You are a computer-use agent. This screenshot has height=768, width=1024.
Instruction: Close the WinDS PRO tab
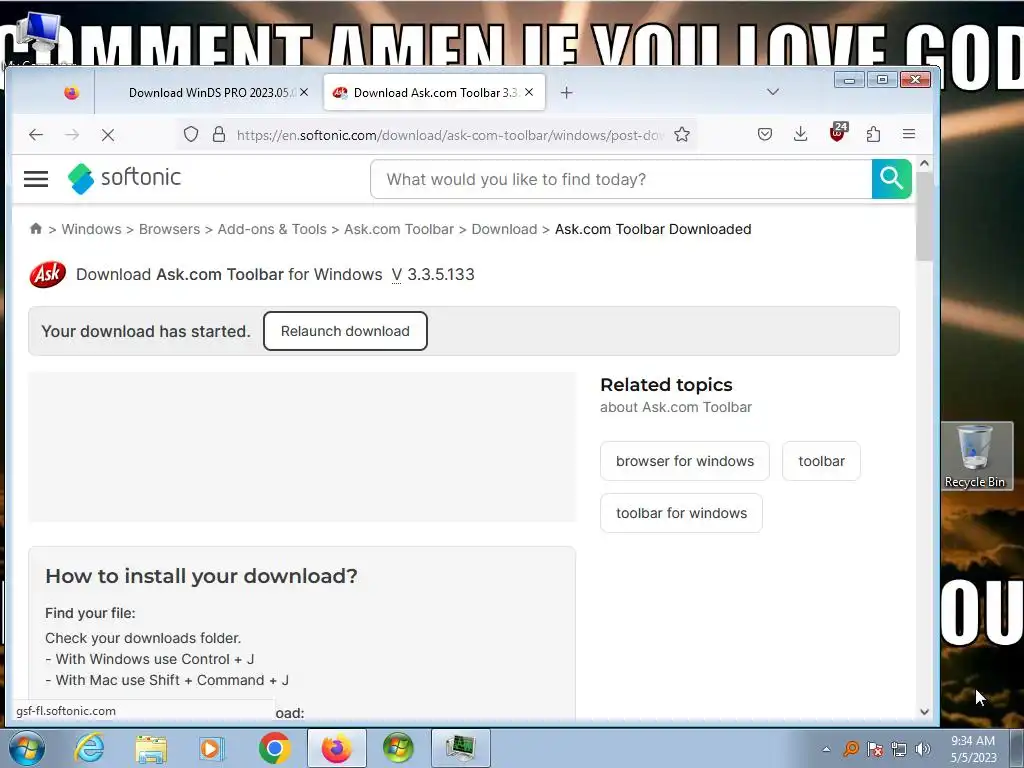tap(304, 93)
